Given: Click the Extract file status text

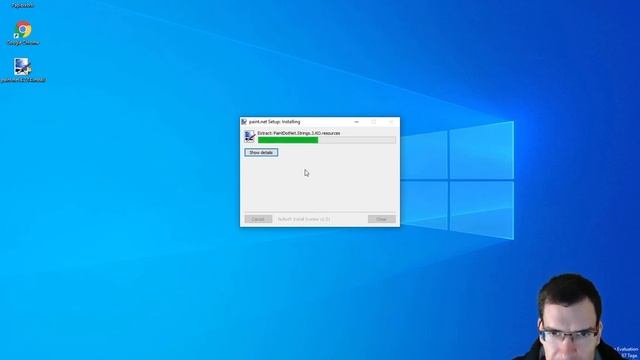Looking at the screenshot, I should (299, 133).
